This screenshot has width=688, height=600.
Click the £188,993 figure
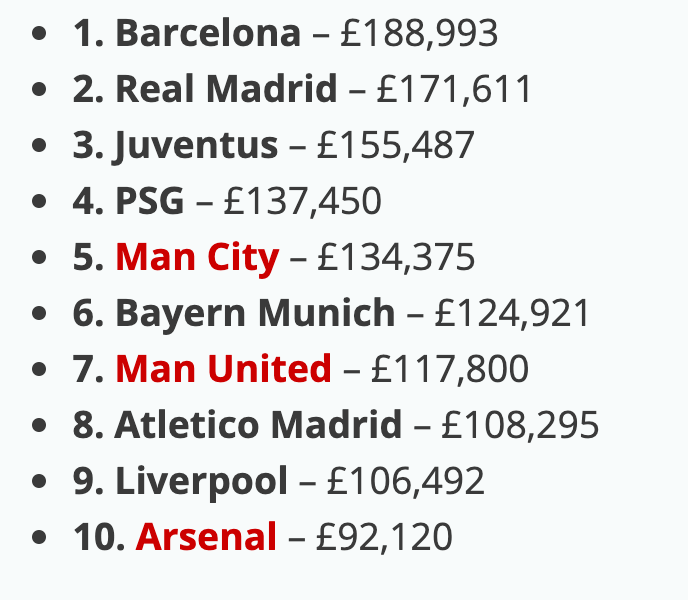coord(419,34)
